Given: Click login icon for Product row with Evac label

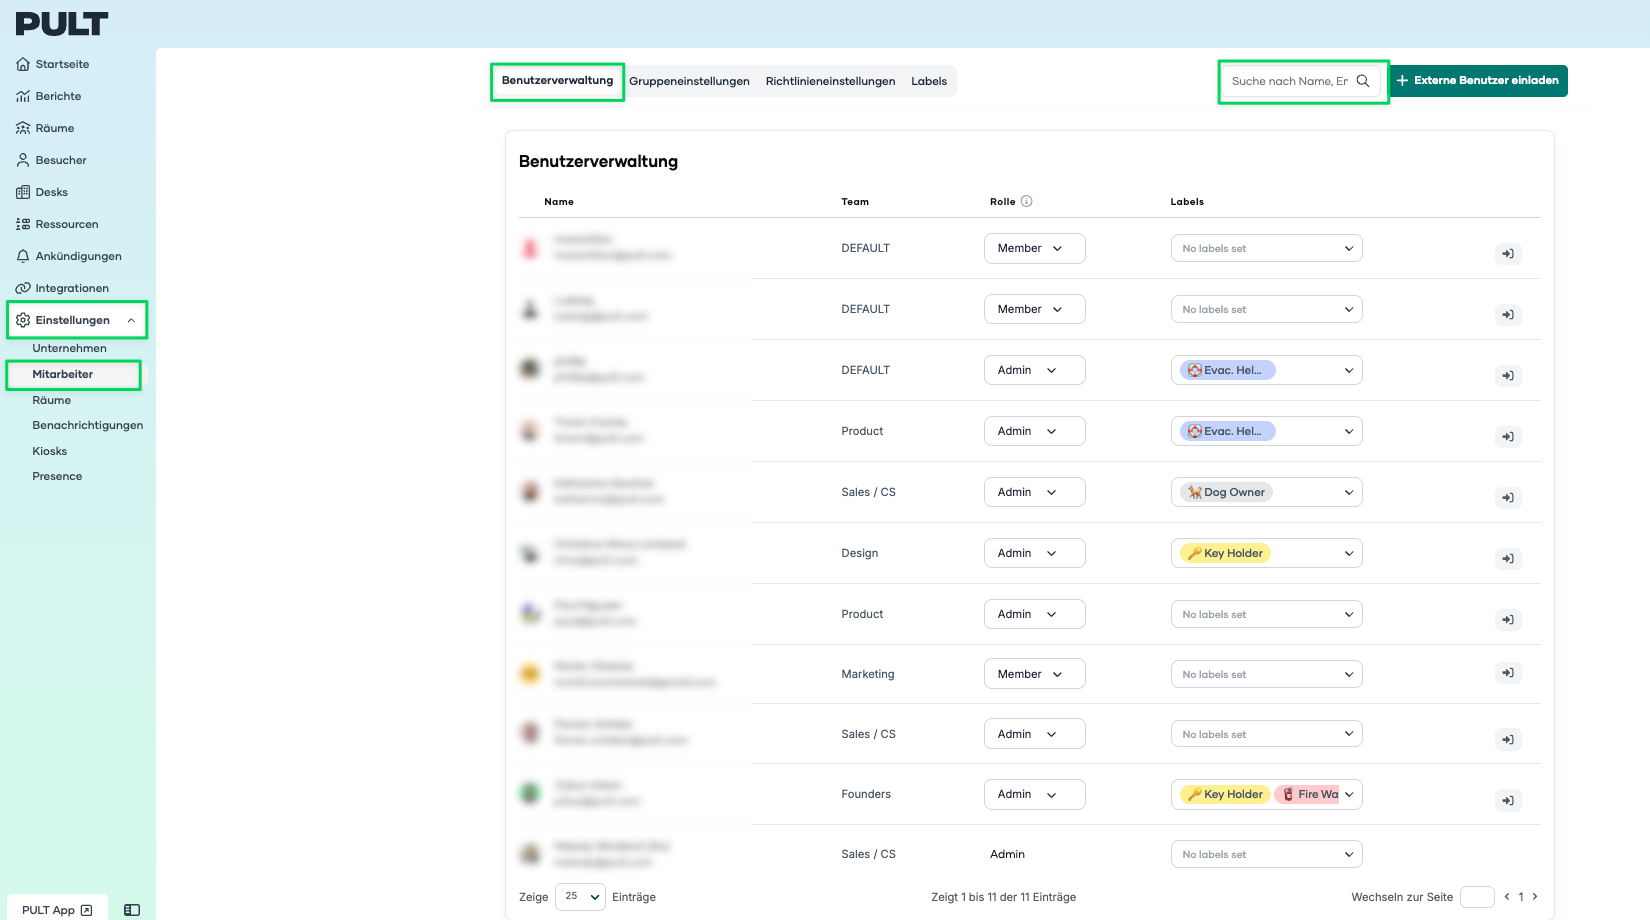Looking at the screenshot, I should [x=1508, y=437].
